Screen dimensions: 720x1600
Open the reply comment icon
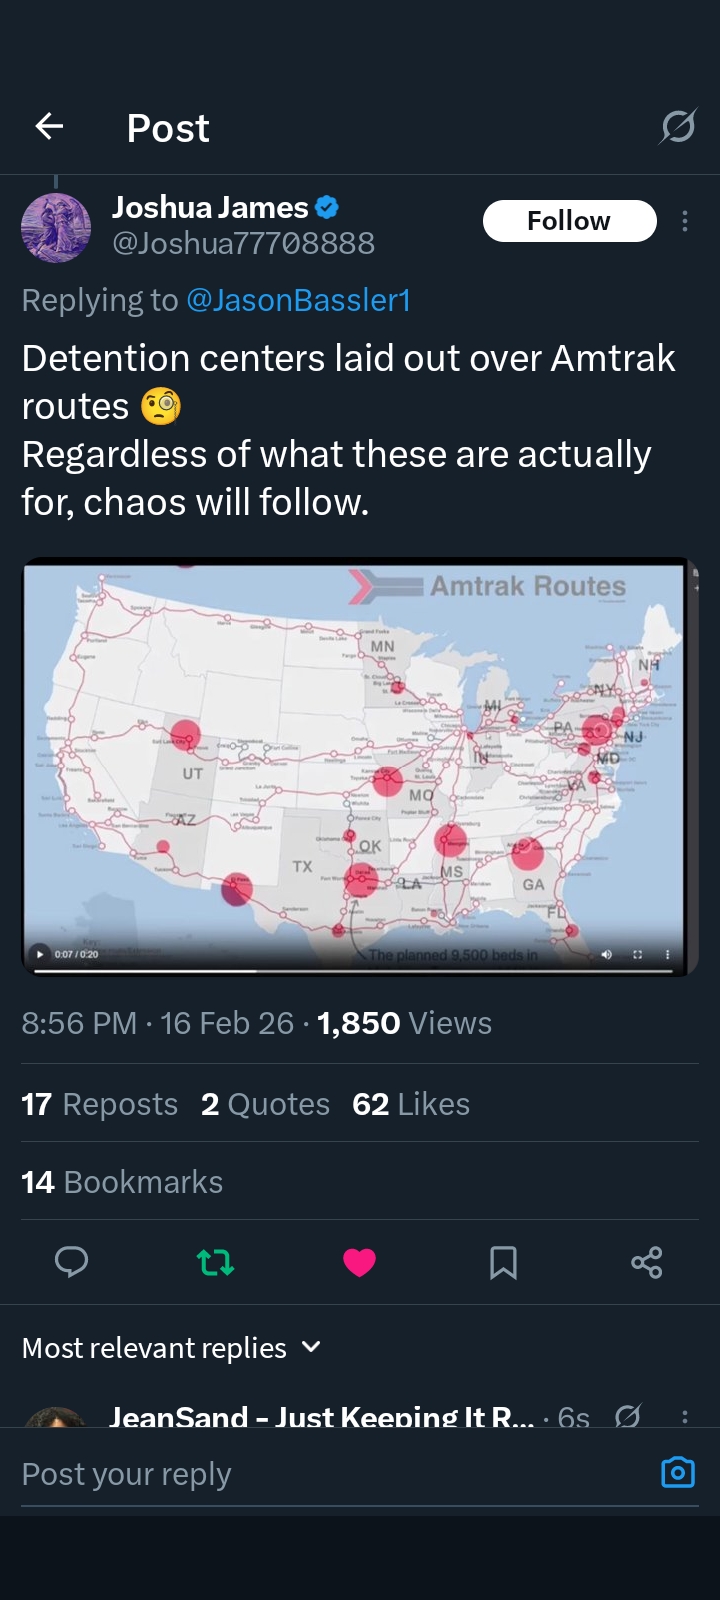pyautogui.click(x=71, y=1262)
